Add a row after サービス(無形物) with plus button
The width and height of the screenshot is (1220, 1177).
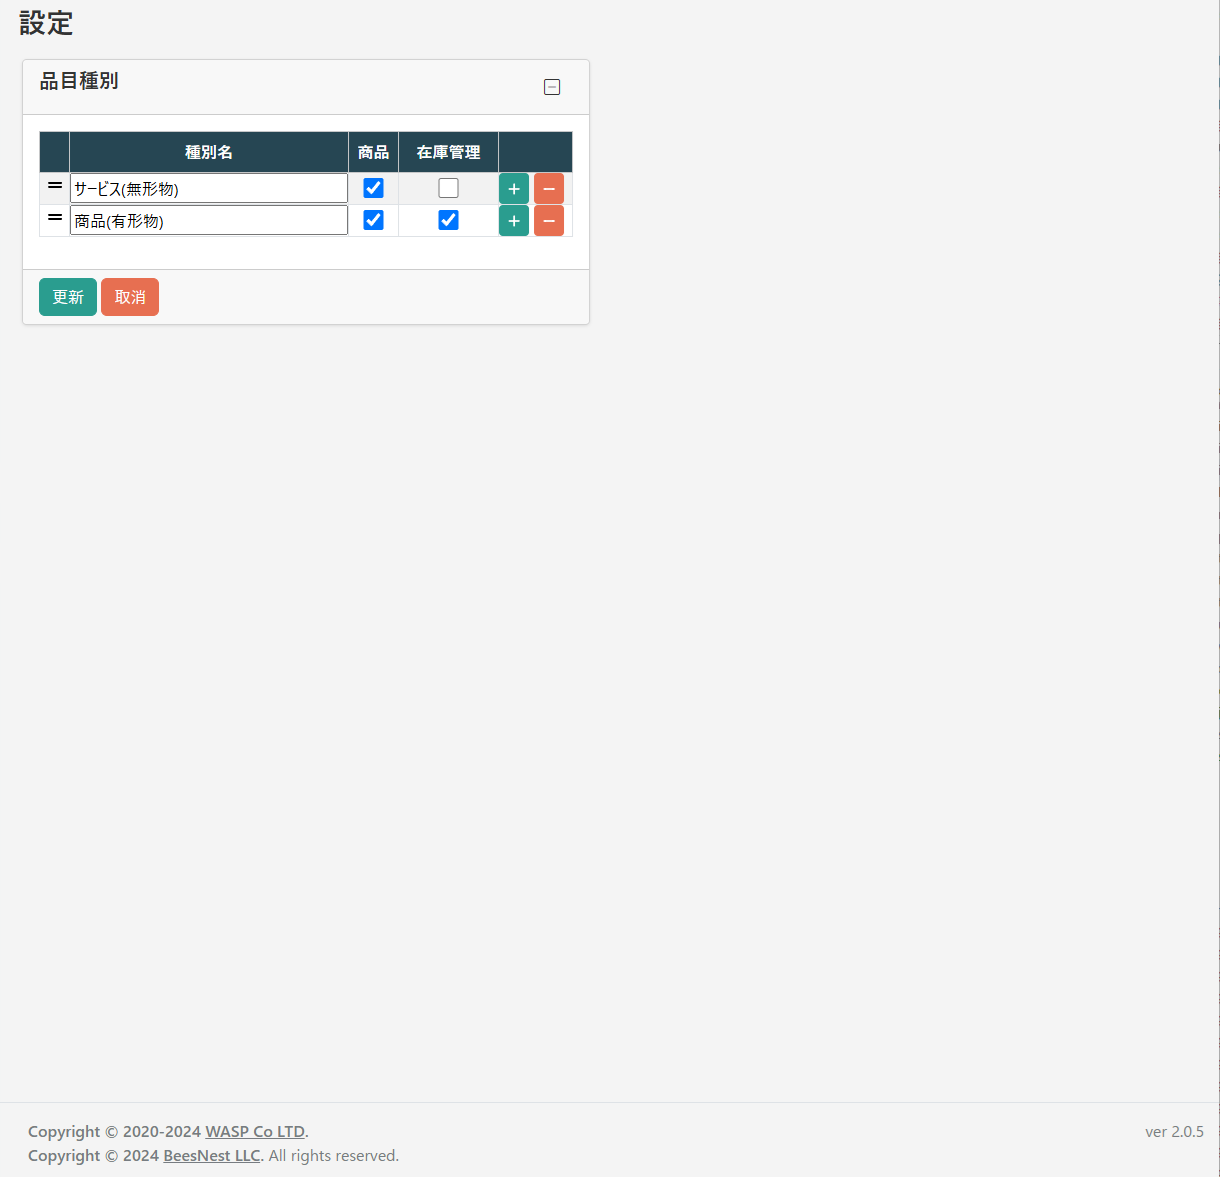[513, 189]
